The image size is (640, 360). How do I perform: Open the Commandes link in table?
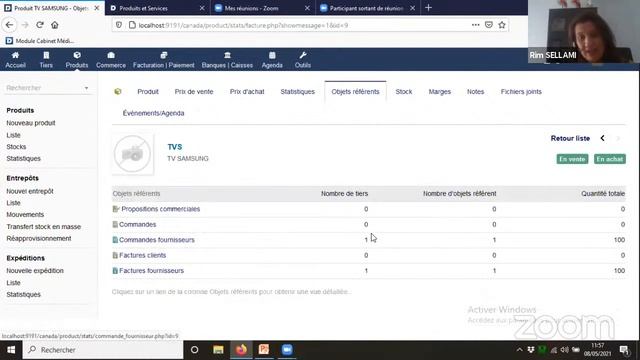tap(138, 224)
